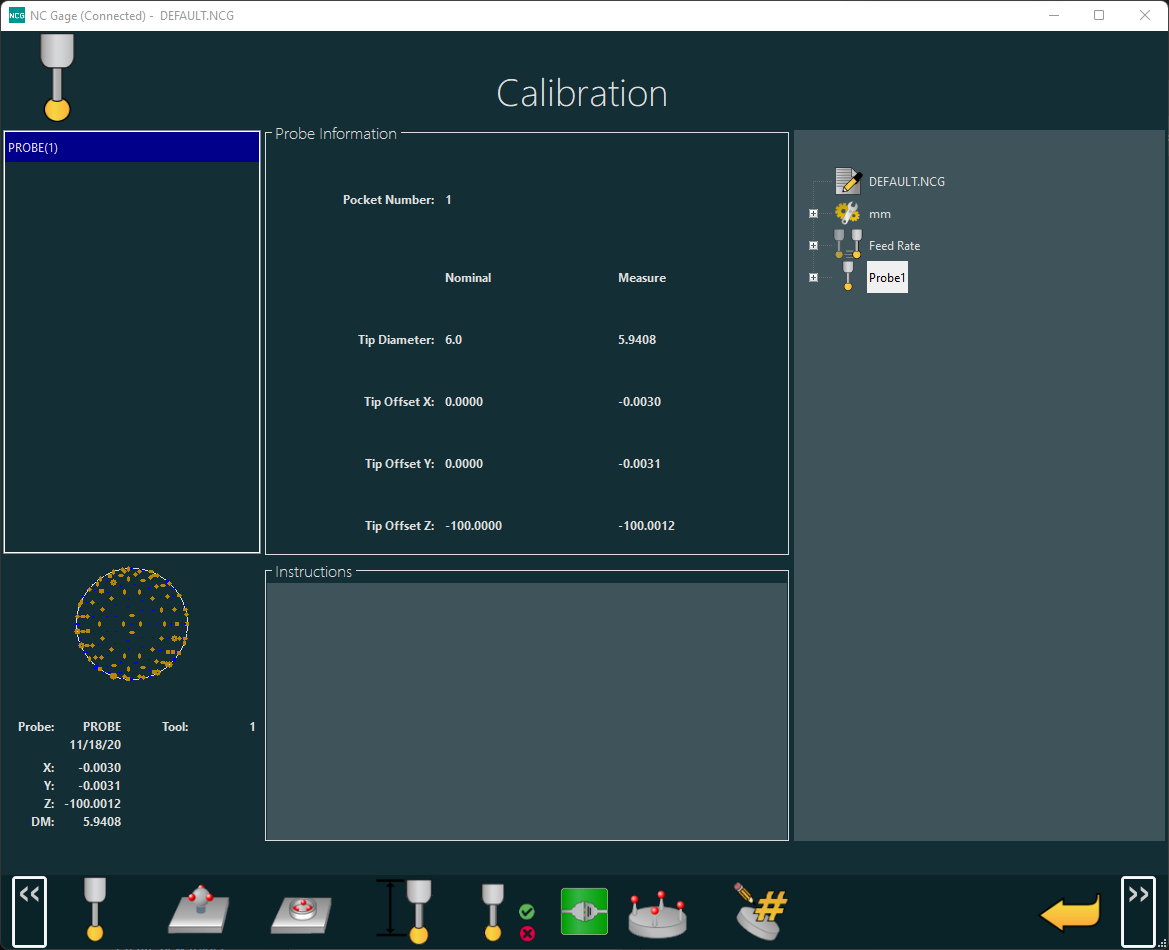Expand the Feed Rate tree node
This screenshot has width=1169, height=950.
click(813, 246)
